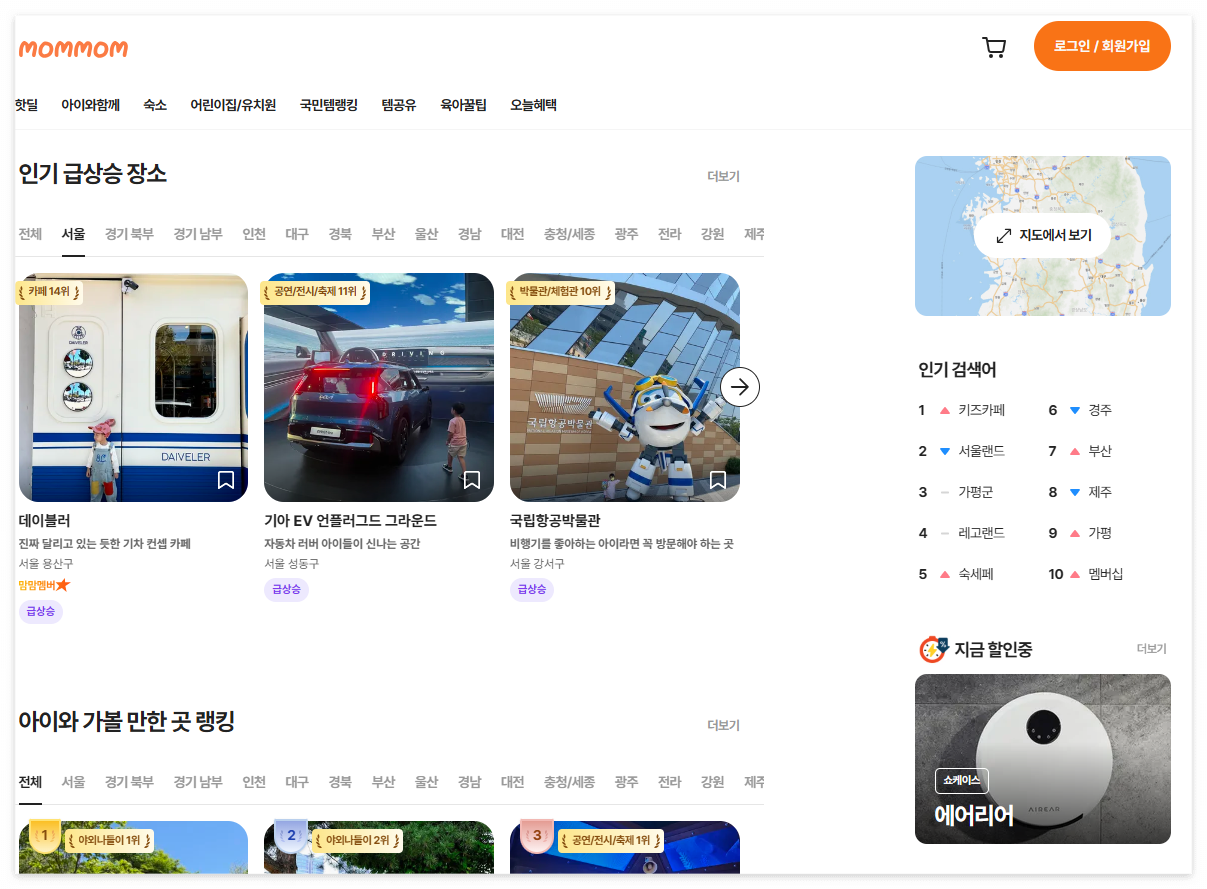
Task: Click the discount timer icon beside 지금 할인중
Action: pyautogui.click(x=932, y=649)
